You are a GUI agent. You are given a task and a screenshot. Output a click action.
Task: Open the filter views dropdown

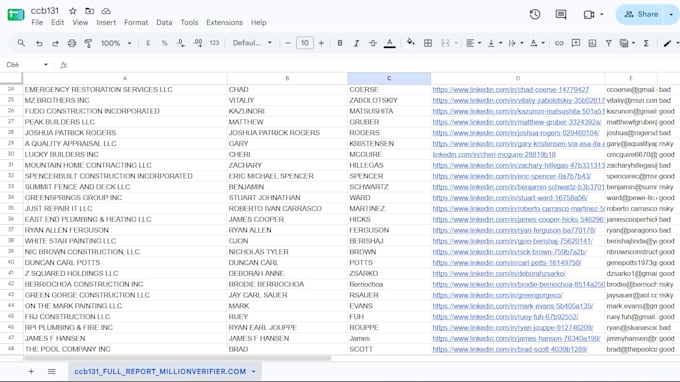(x=627, y=43)
